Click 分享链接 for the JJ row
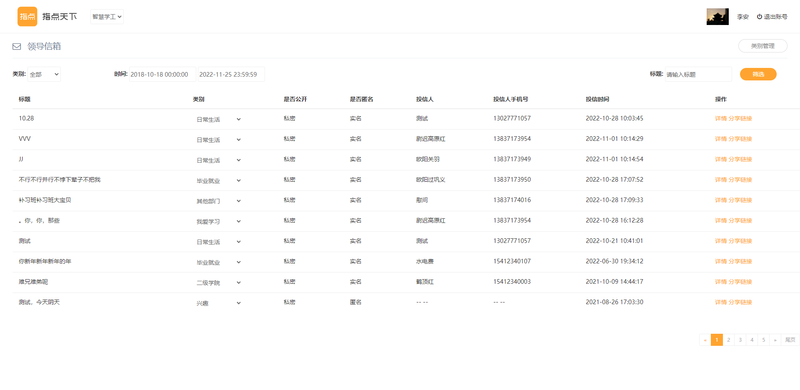The width and height of the screenshot is (800, 390). click(x=740, y=159)
